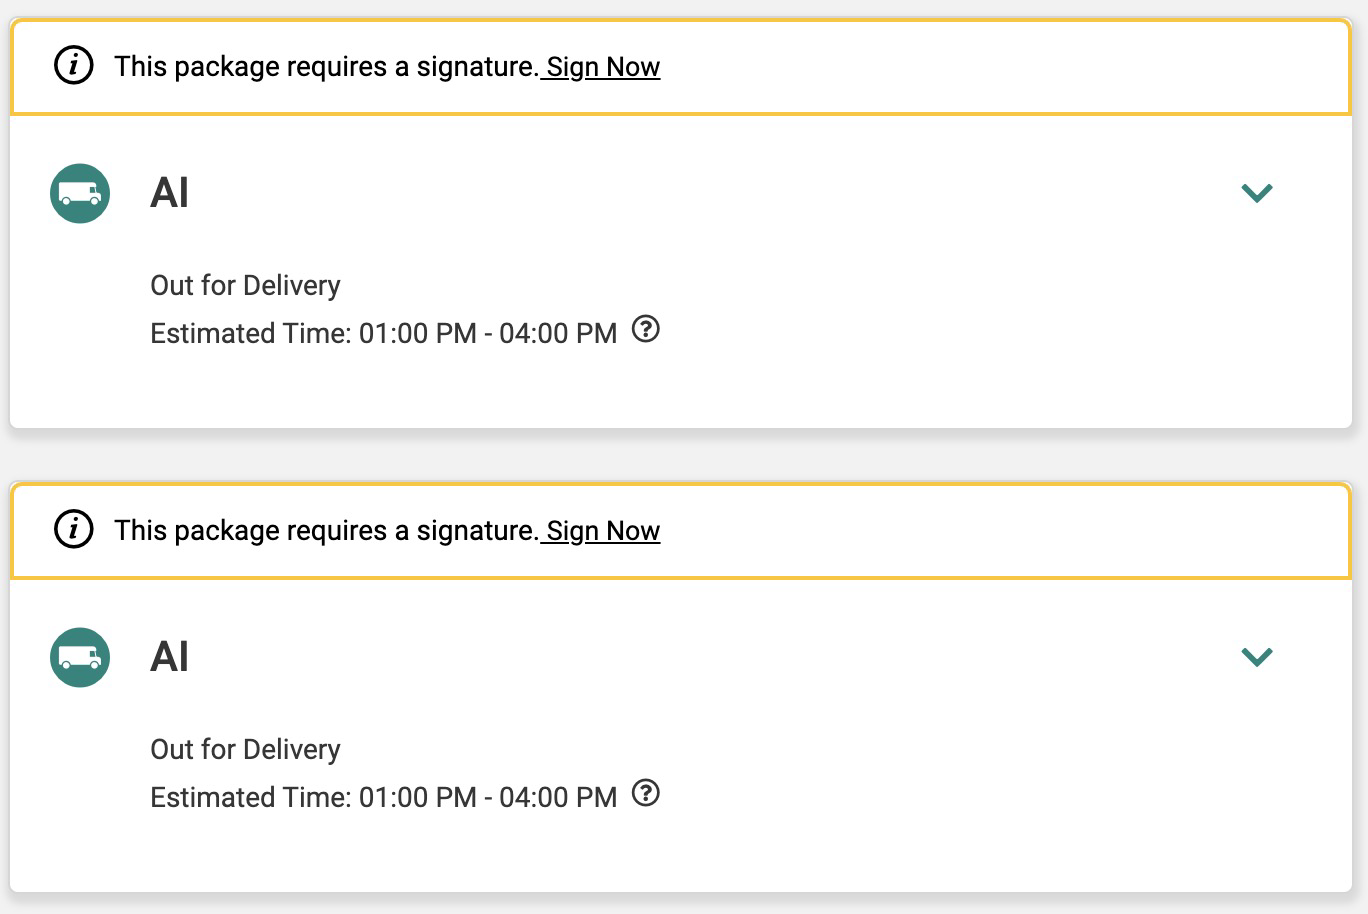Click the truck icon on the top package card
Image resolution: width=1368 pixels, height=914 pixels.
coord(80,193)
